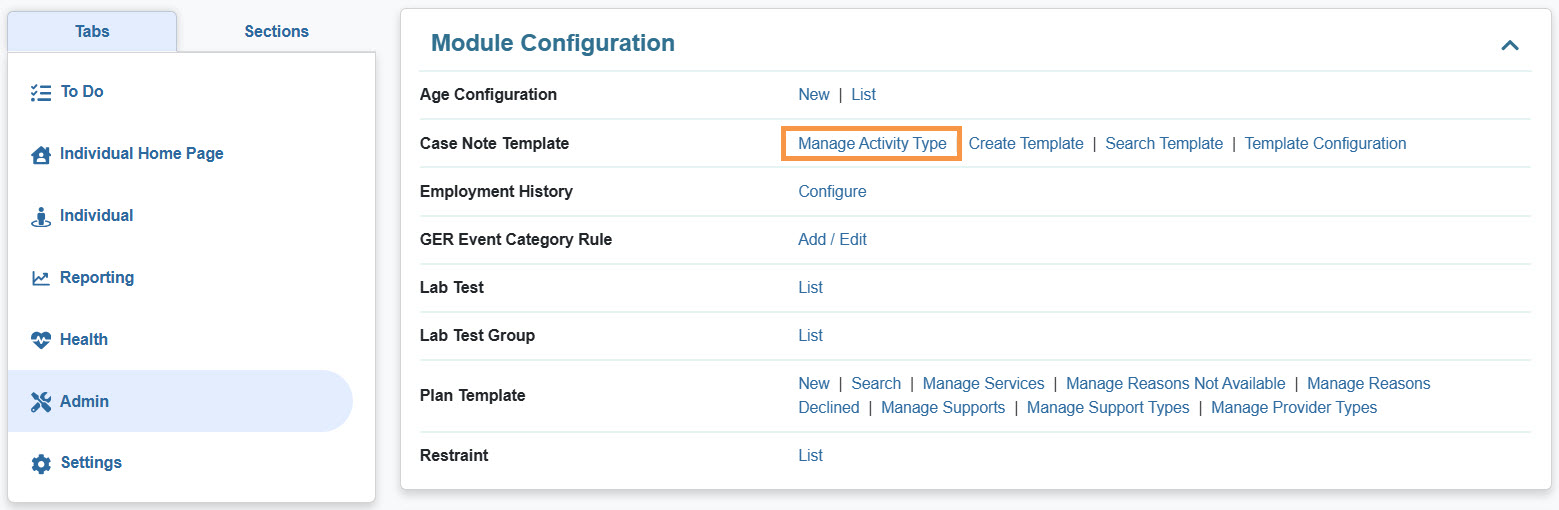
Task: Switch to the Sections tab
Action: point(276,31)
